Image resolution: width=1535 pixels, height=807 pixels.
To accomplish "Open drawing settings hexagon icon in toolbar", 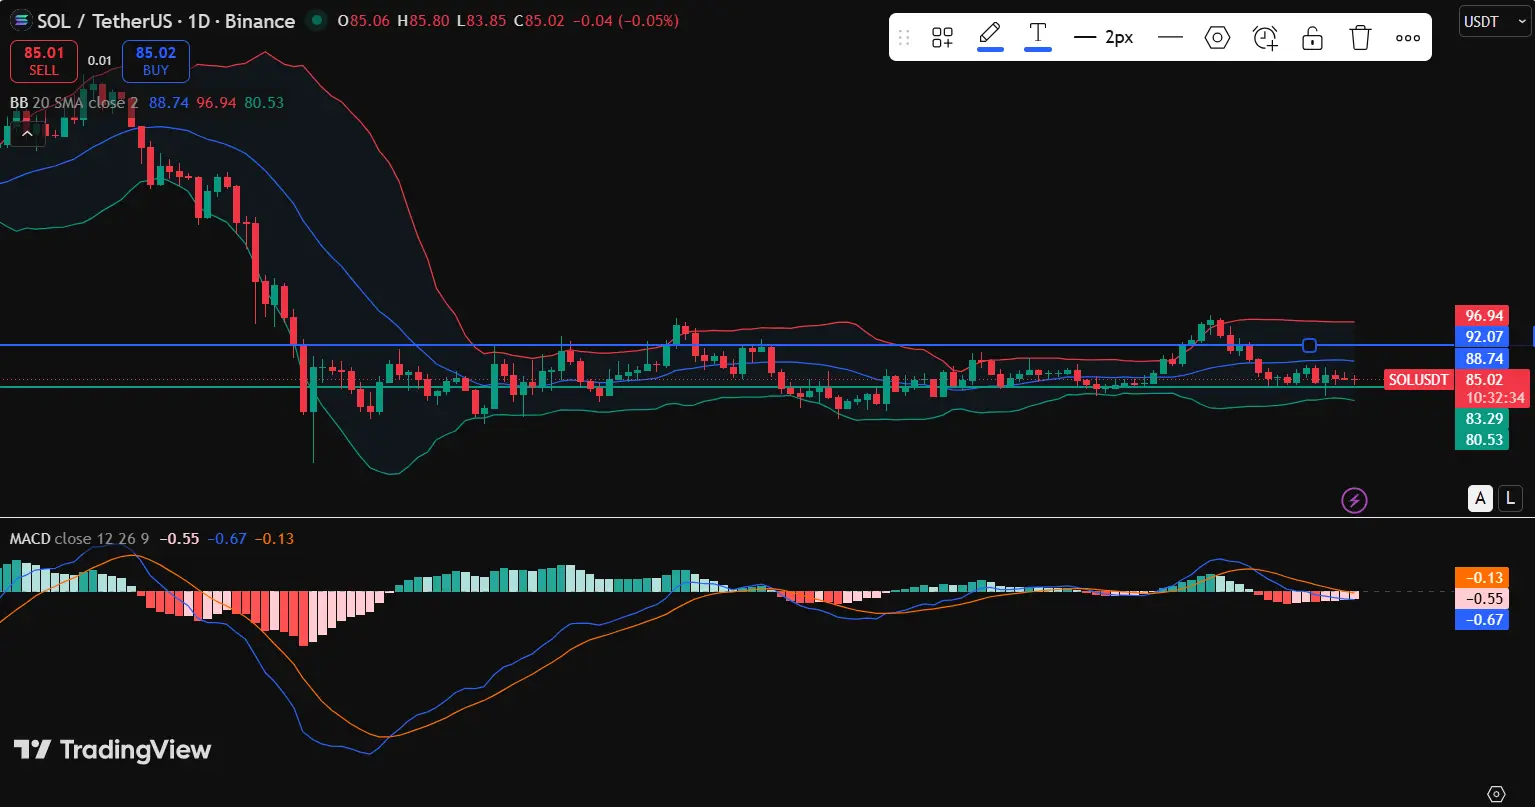I will (1217, 38).
